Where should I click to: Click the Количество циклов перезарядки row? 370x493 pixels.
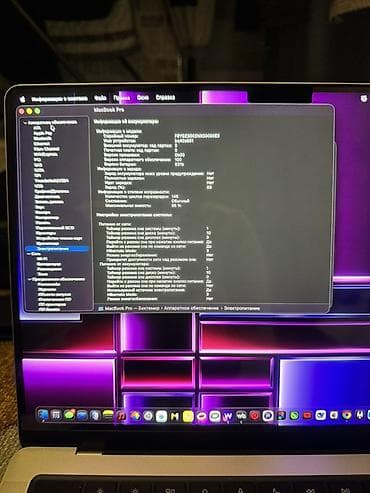click(x=141, y=197)
